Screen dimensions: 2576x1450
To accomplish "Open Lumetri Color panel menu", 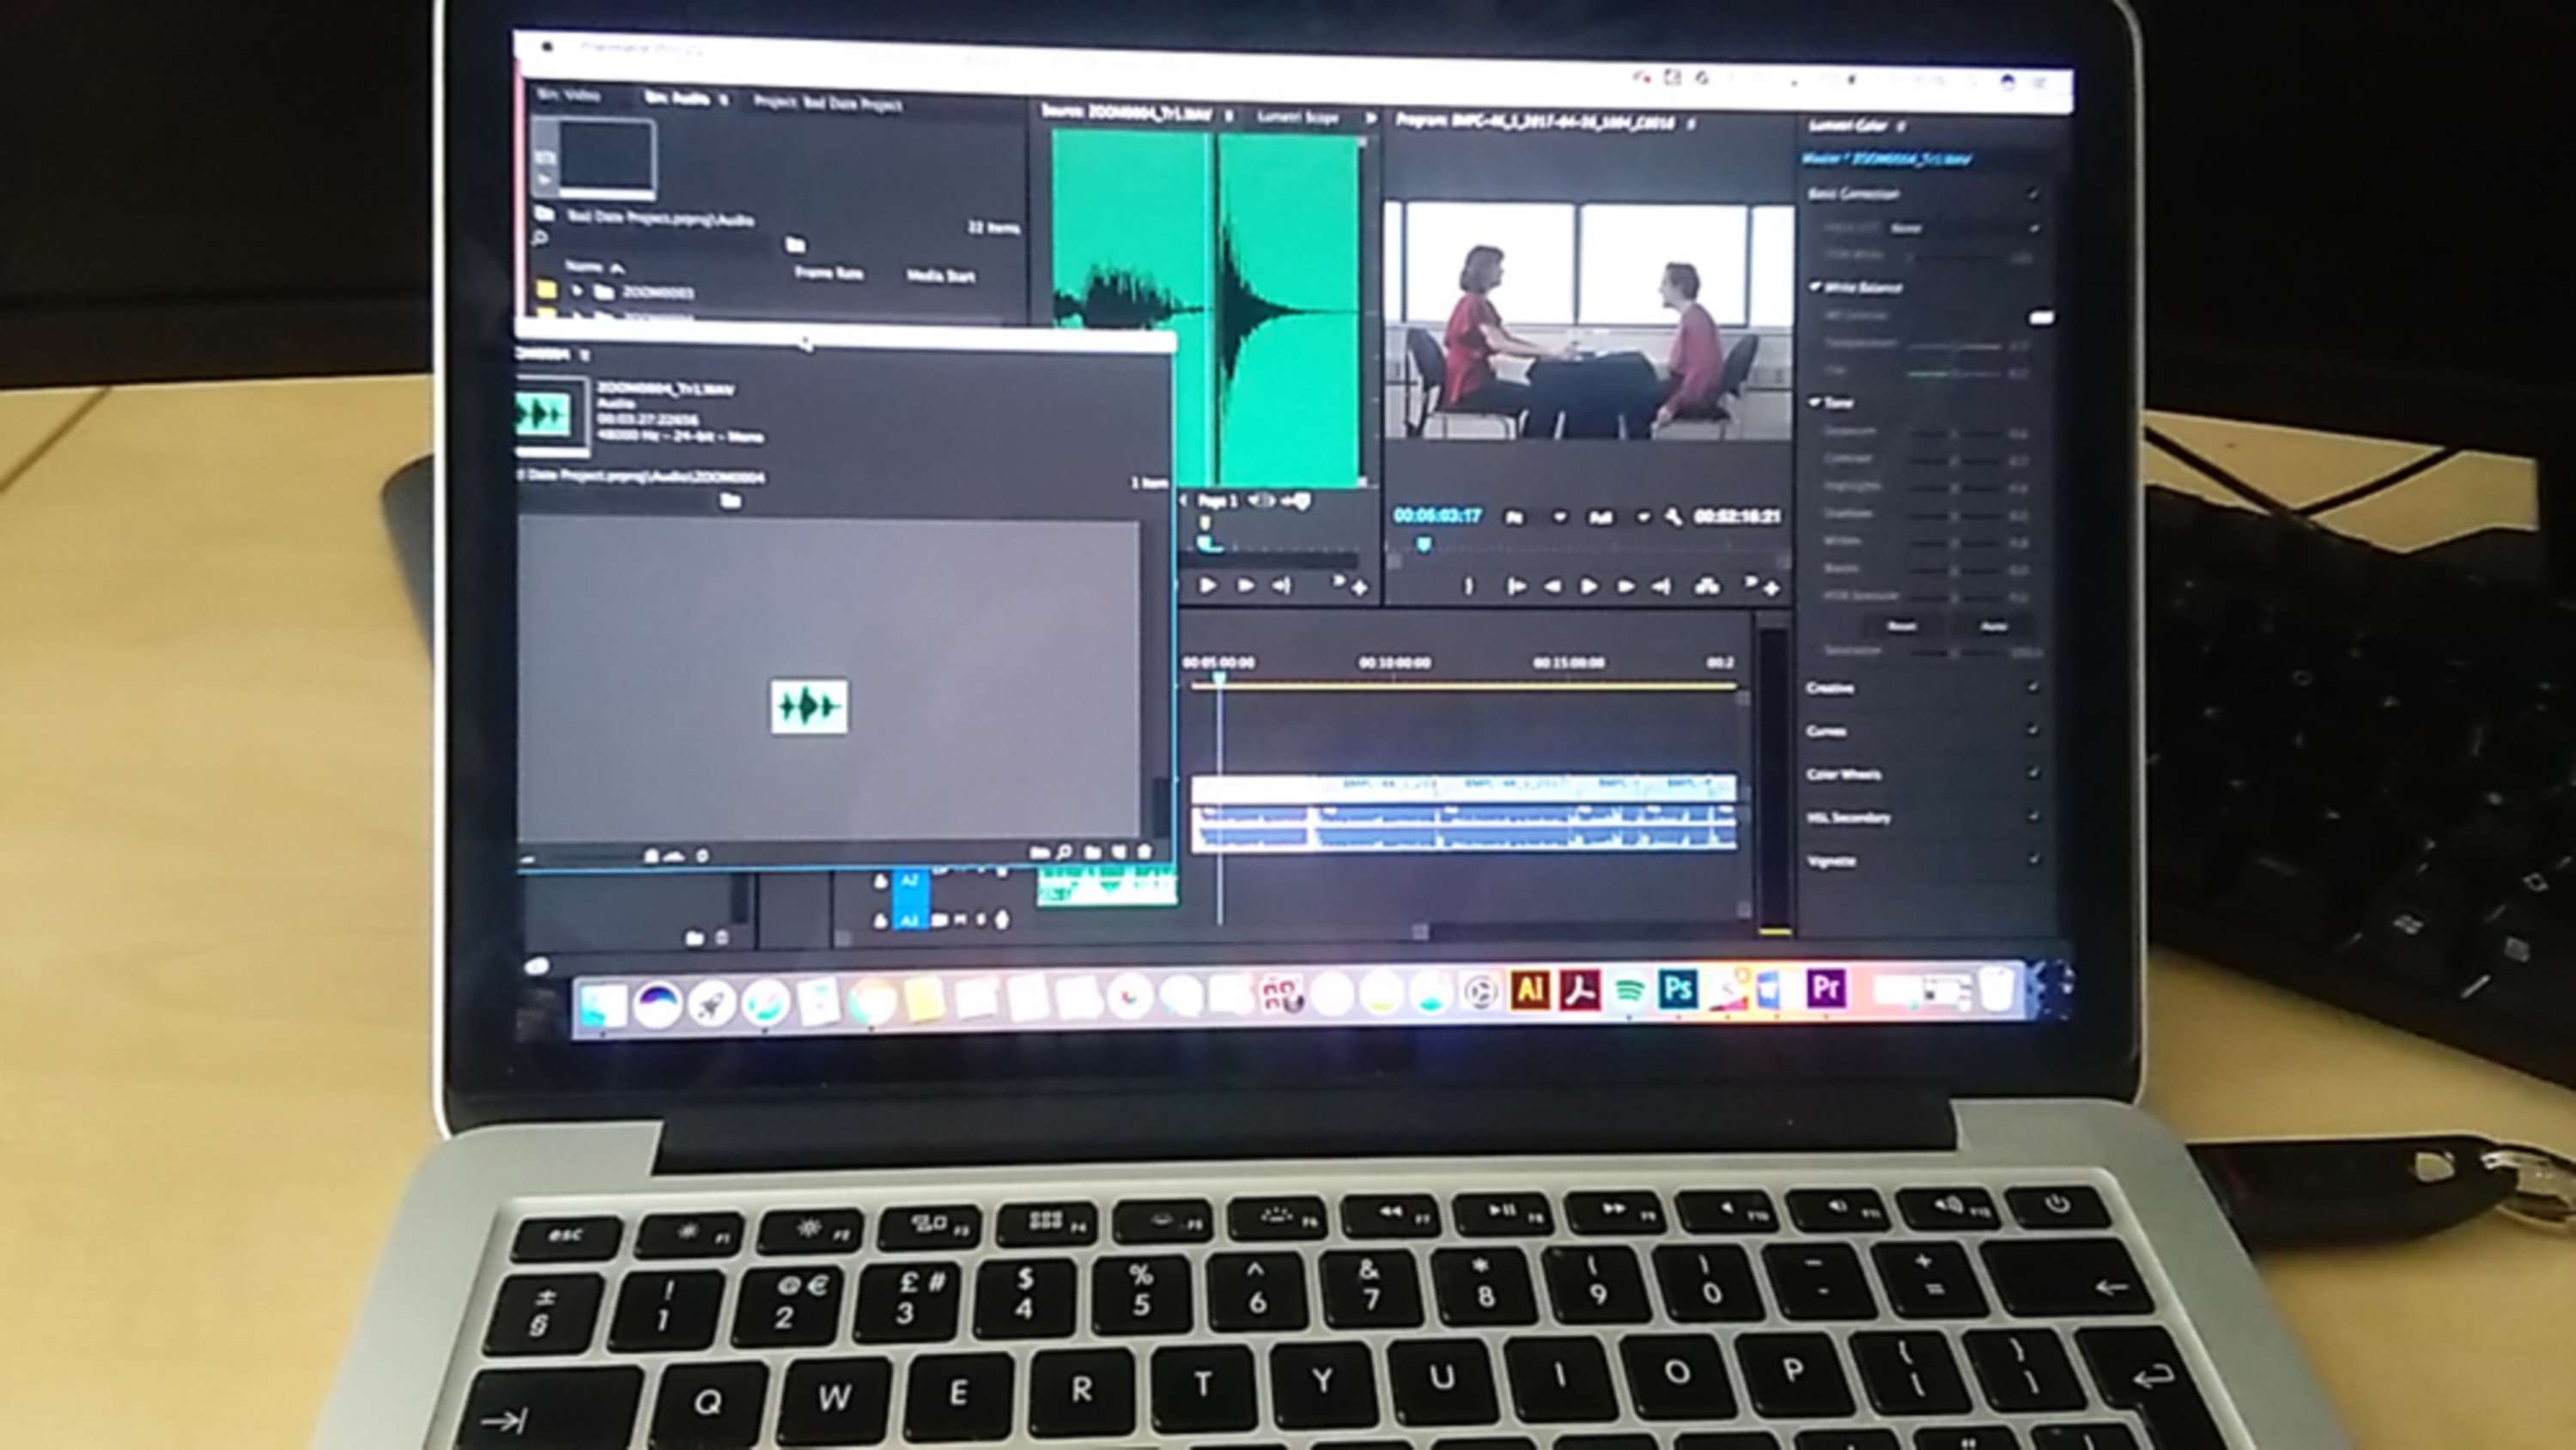I will tap(1900, 126).
